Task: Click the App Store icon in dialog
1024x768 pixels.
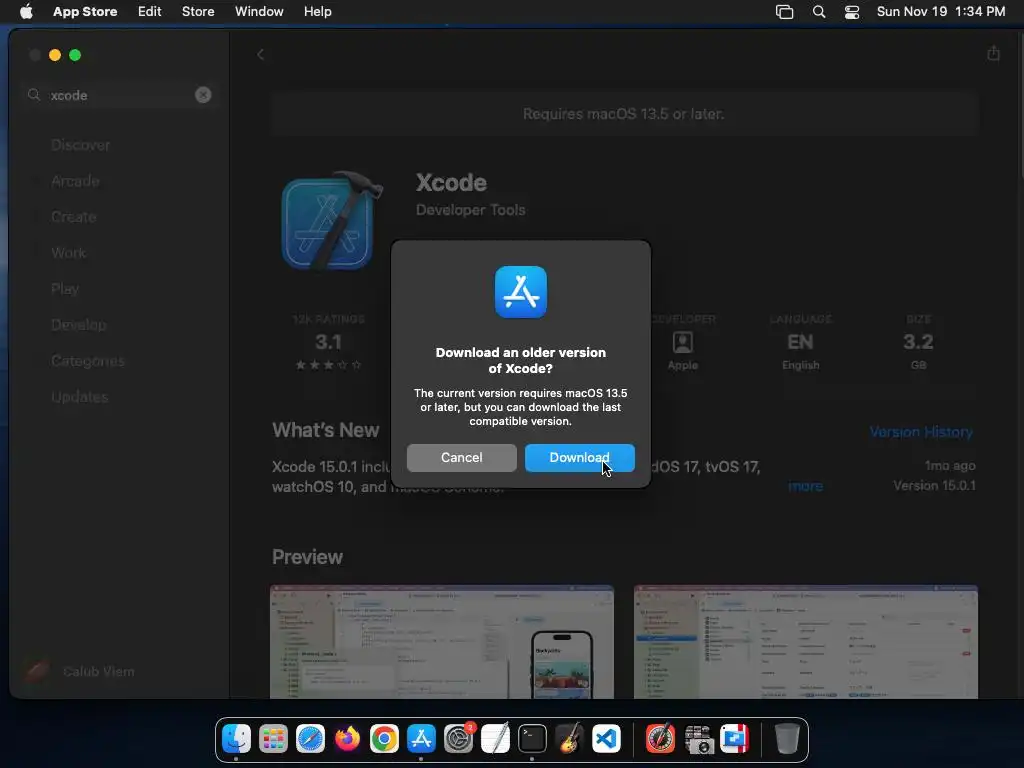Action: [x=520, y=292]
